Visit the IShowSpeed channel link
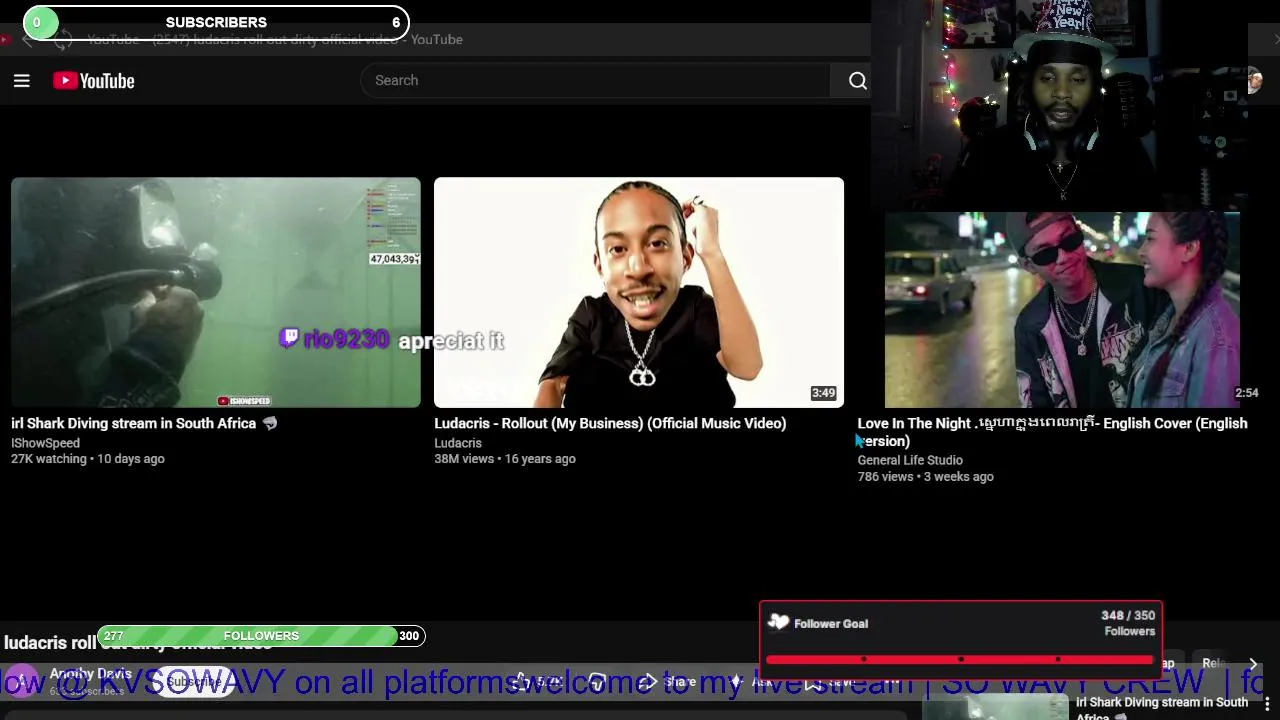 pos(45,443)
